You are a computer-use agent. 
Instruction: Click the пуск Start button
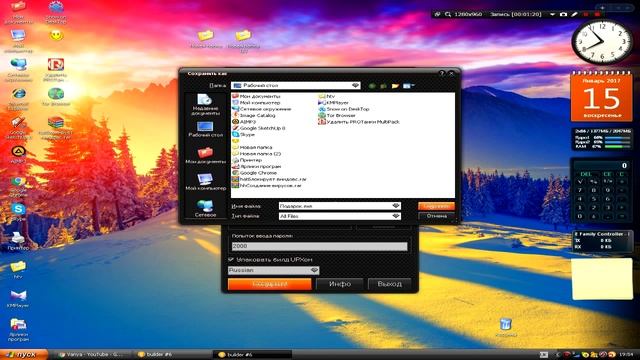click(24, 354)
